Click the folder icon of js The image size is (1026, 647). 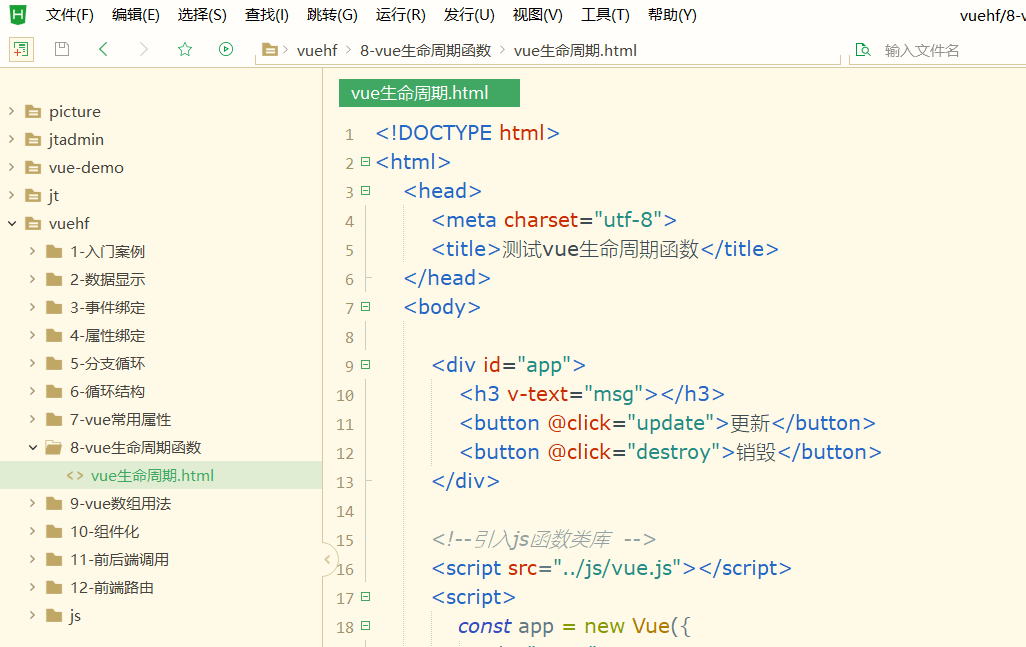click(x=54, y=616)
